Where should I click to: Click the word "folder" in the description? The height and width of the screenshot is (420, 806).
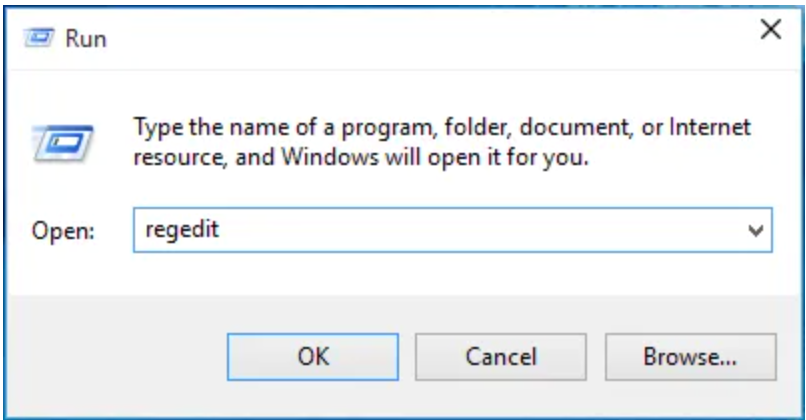click(478, 127)
